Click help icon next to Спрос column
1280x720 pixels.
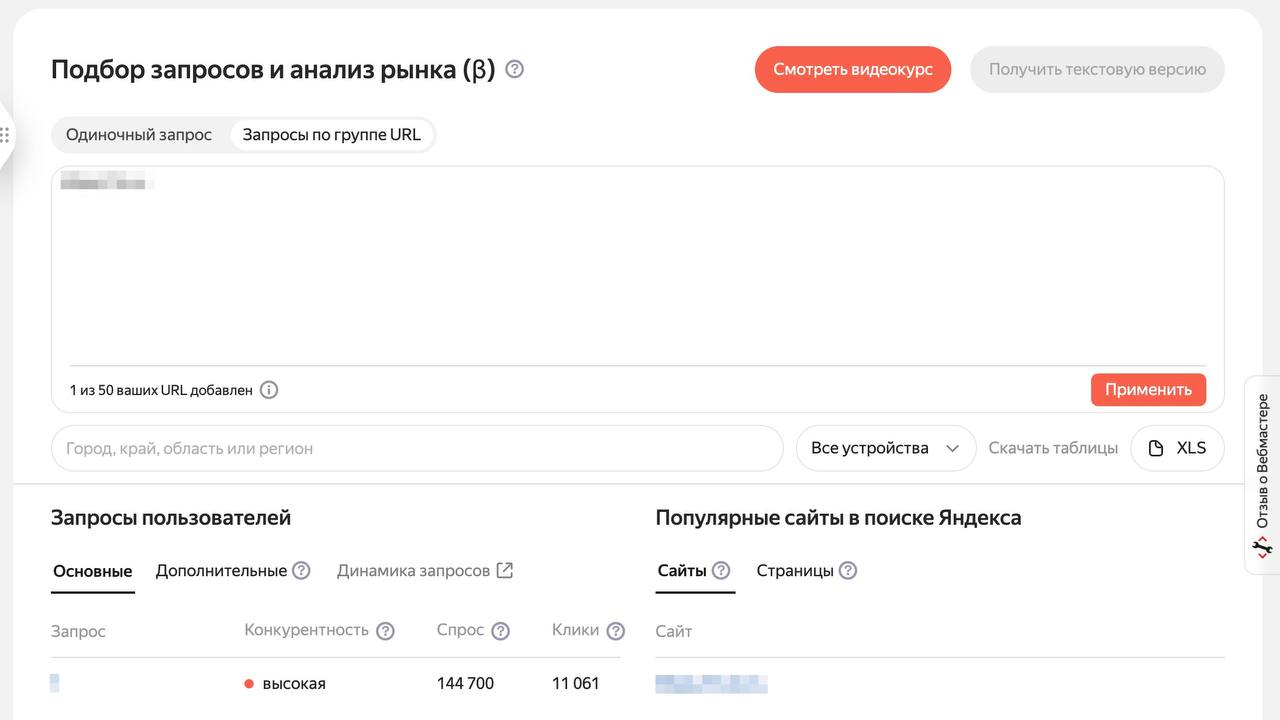click(500, 631)
